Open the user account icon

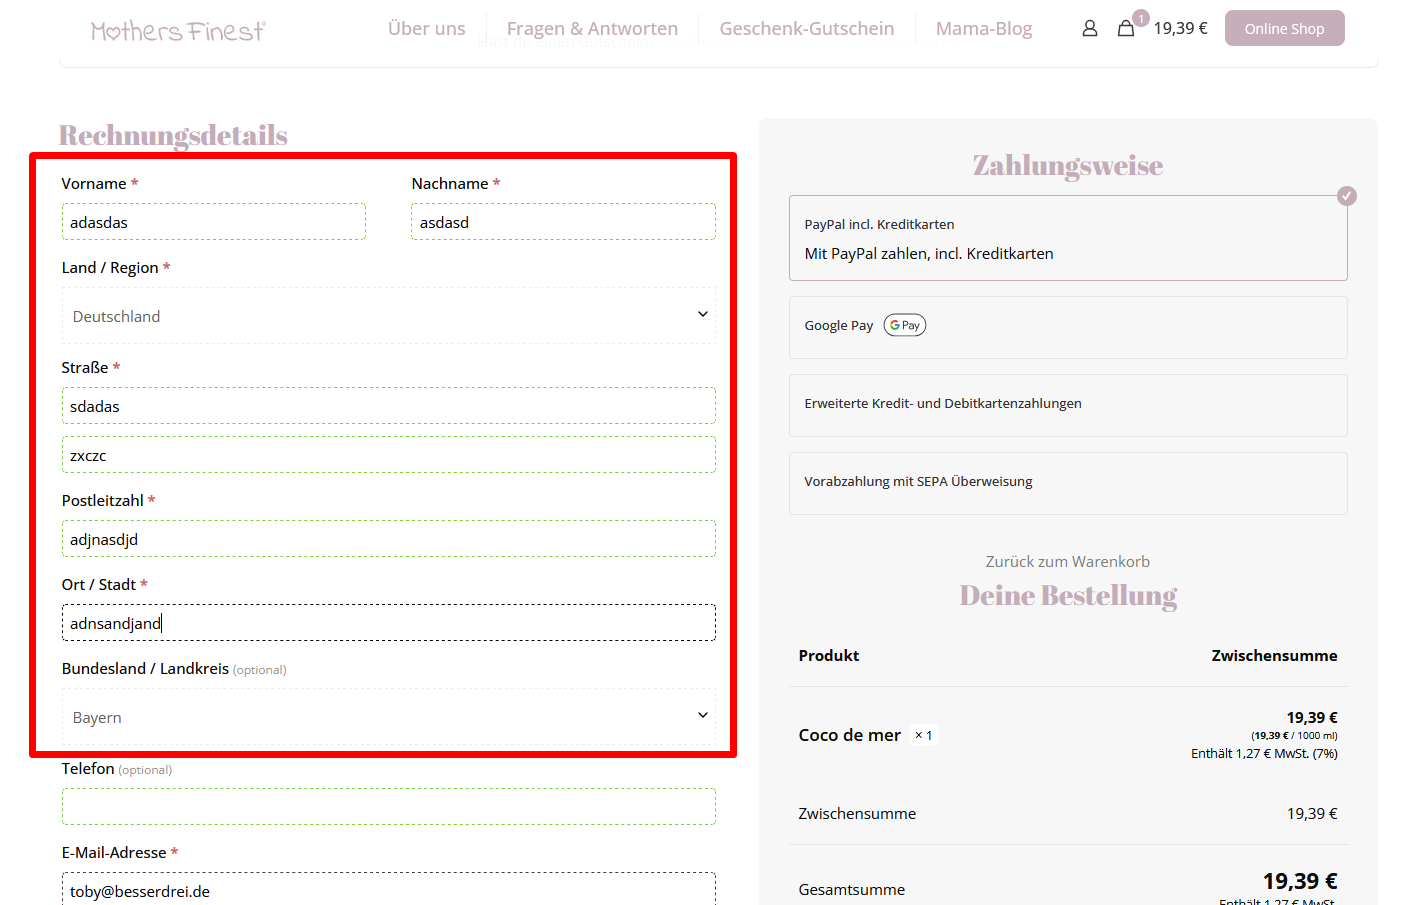coord(1089,29)
